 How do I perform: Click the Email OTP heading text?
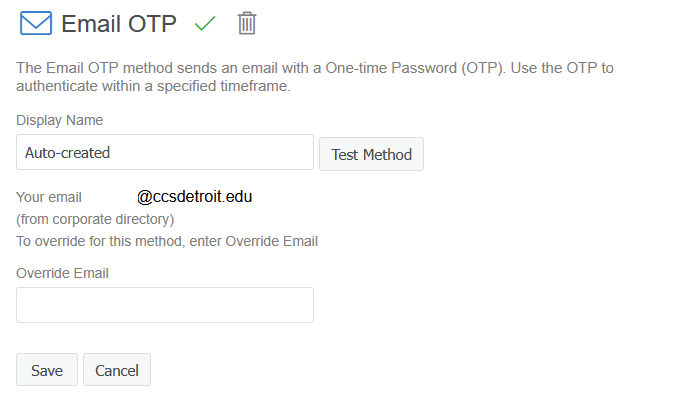point(120,24)
